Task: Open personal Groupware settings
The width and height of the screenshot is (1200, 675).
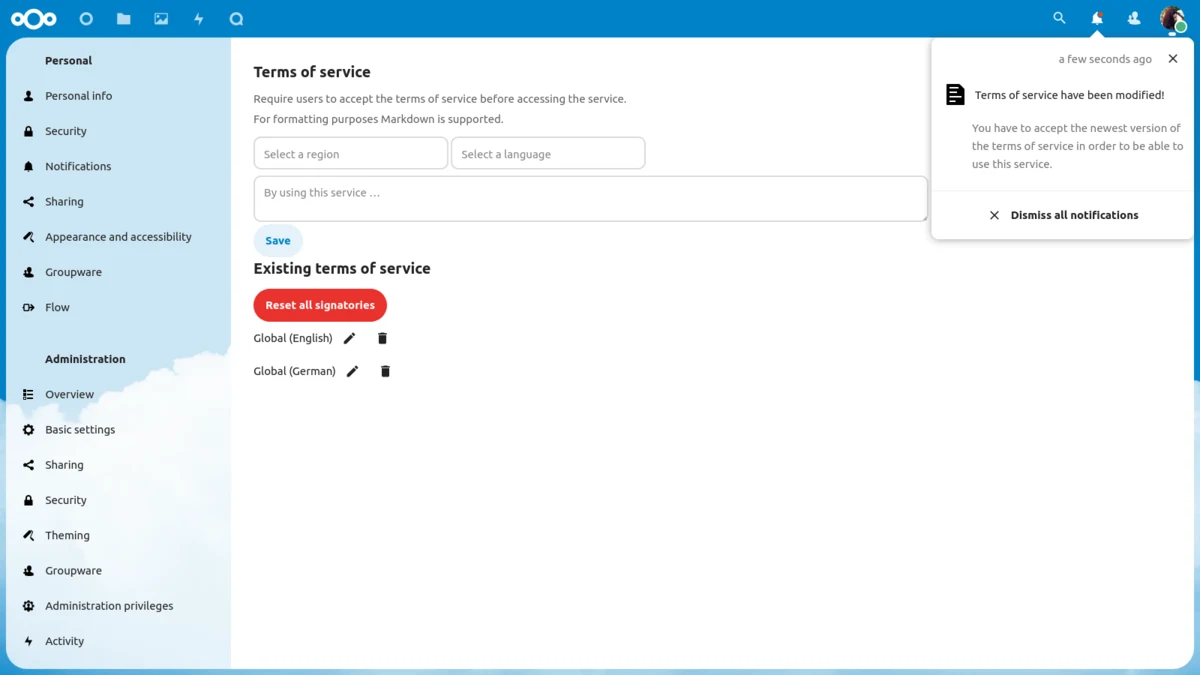Action: tap(118, 272)
